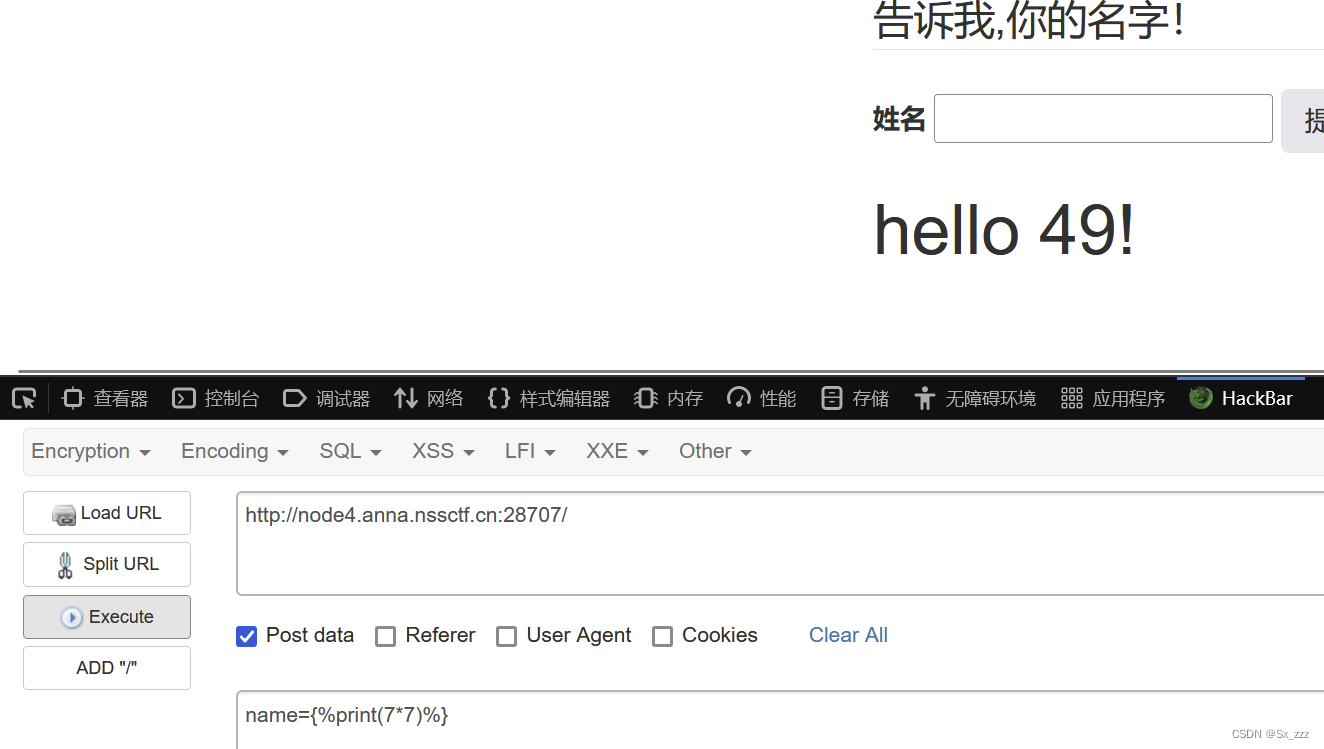Viewport: 1324px width, 749px height.
Task: Expand the Encoding dropdown menu
Action: click(x=235, y=451)
